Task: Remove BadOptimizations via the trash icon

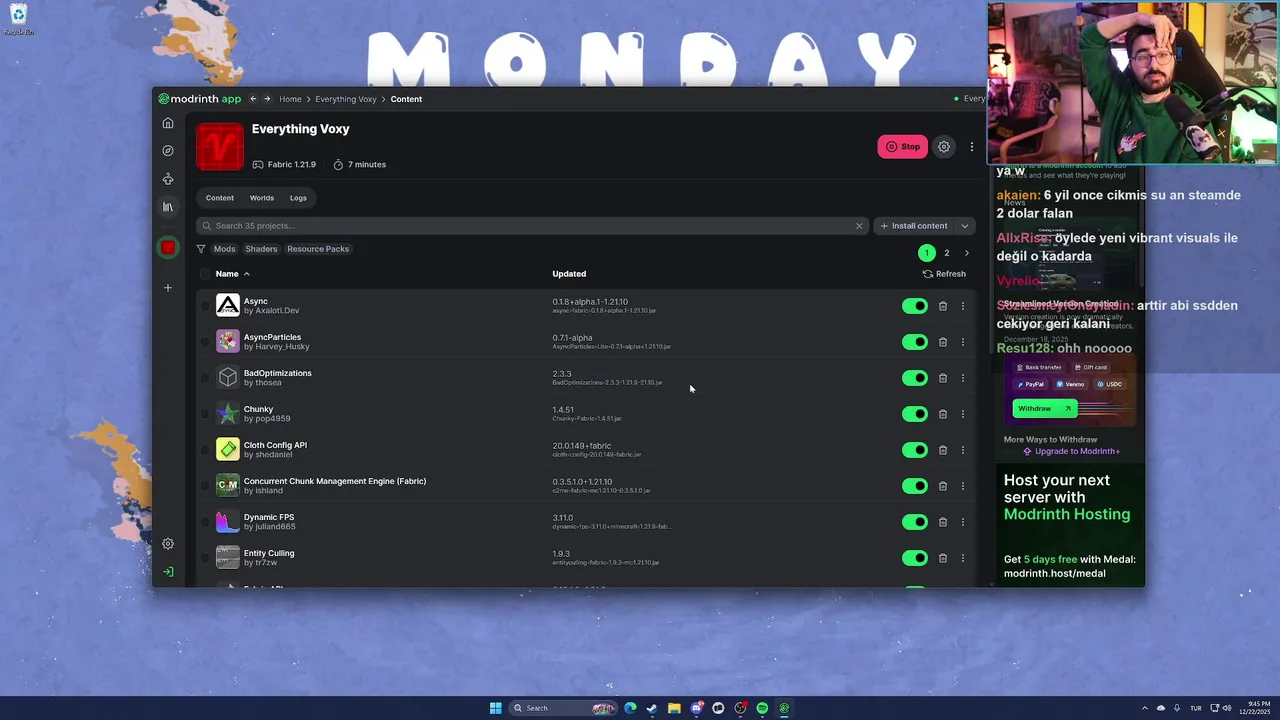Action: tap(943, 378)
